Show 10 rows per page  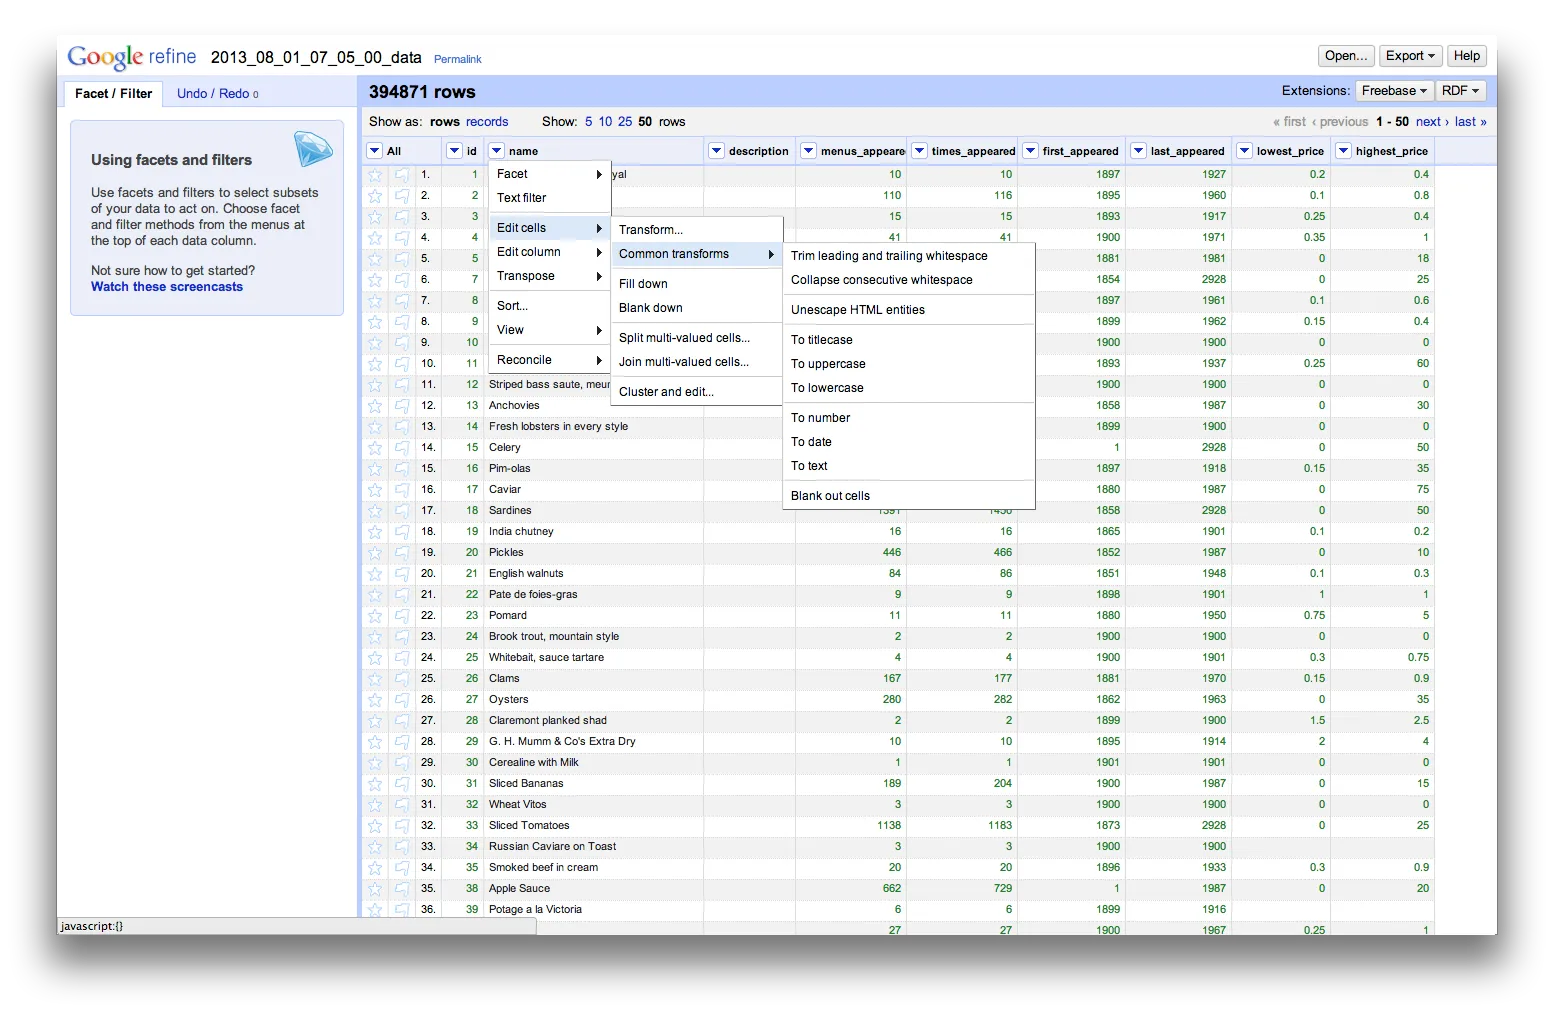tap(605, 121)
